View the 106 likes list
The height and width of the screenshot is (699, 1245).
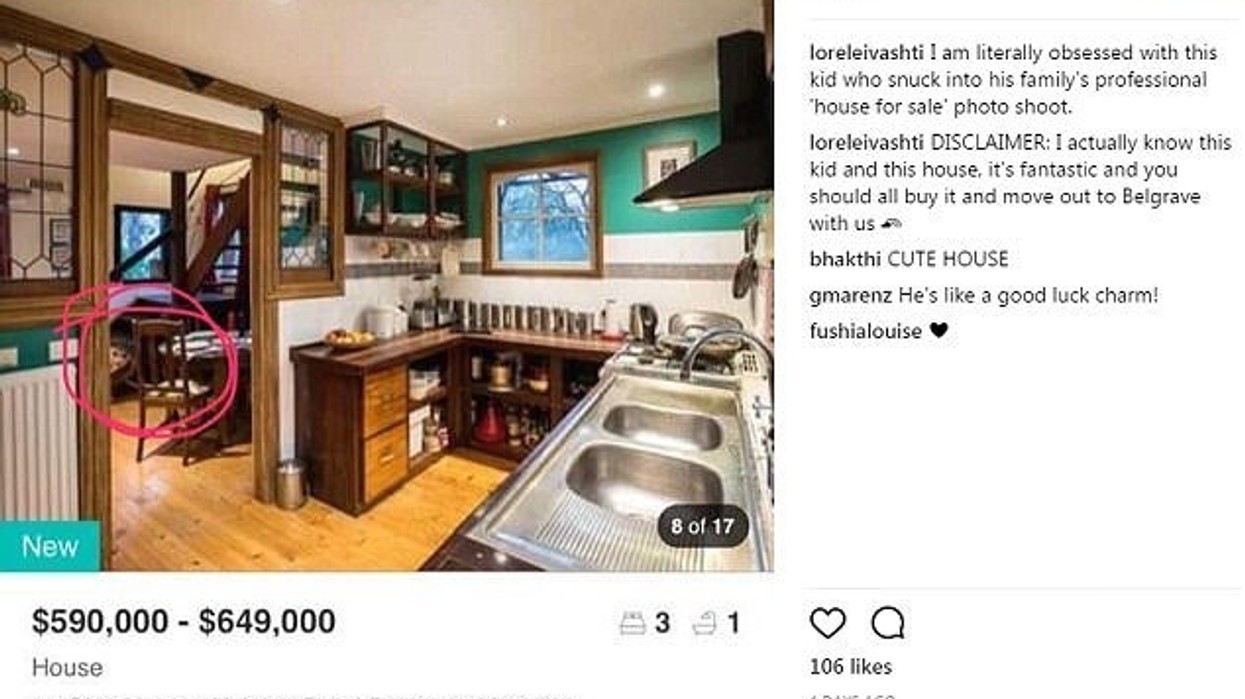coord(851,666)
